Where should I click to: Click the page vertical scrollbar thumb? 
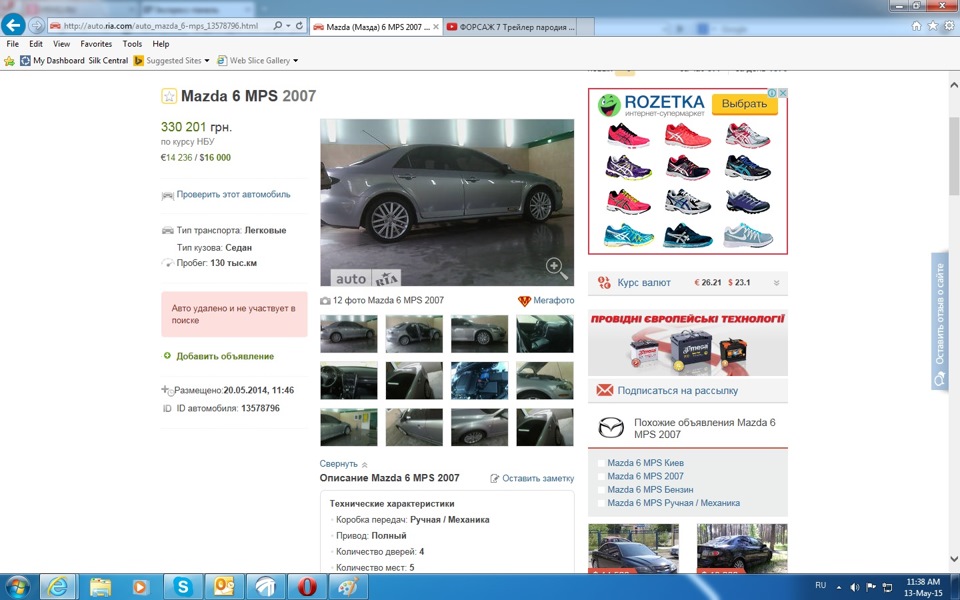point(954,156)
